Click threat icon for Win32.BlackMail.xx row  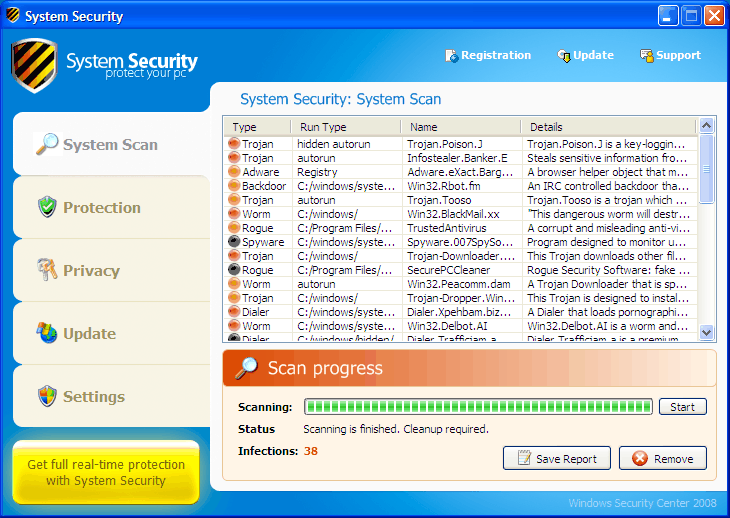tap(234, 214)
